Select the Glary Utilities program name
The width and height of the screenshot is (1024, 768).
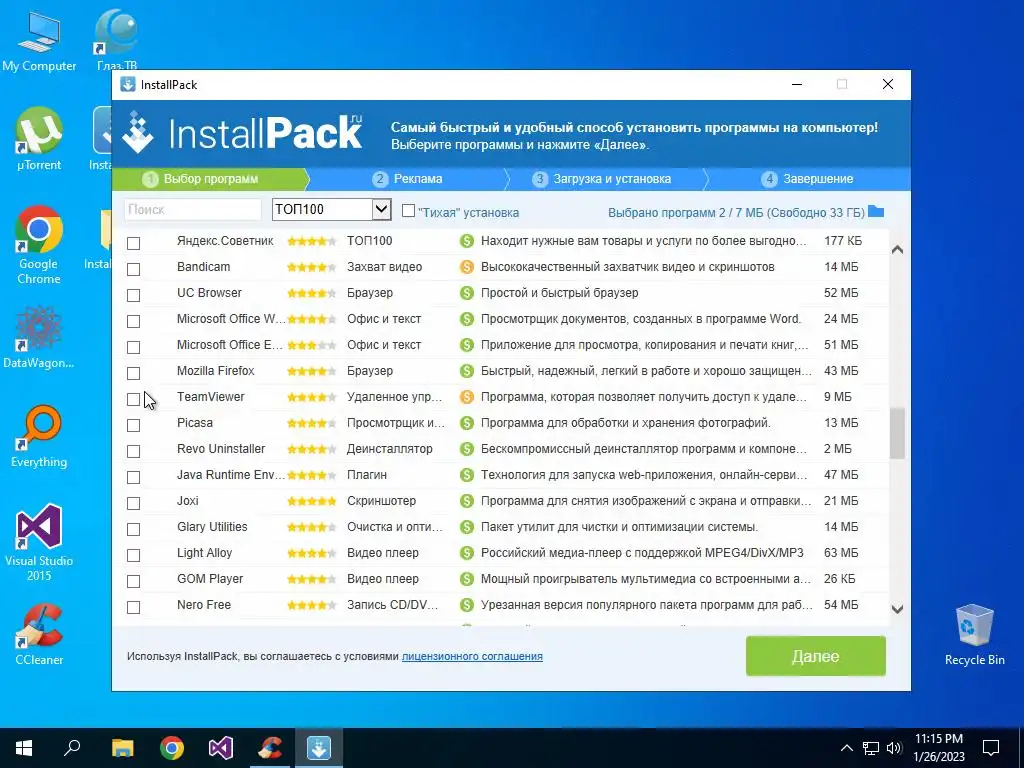[x=212, y=527]
